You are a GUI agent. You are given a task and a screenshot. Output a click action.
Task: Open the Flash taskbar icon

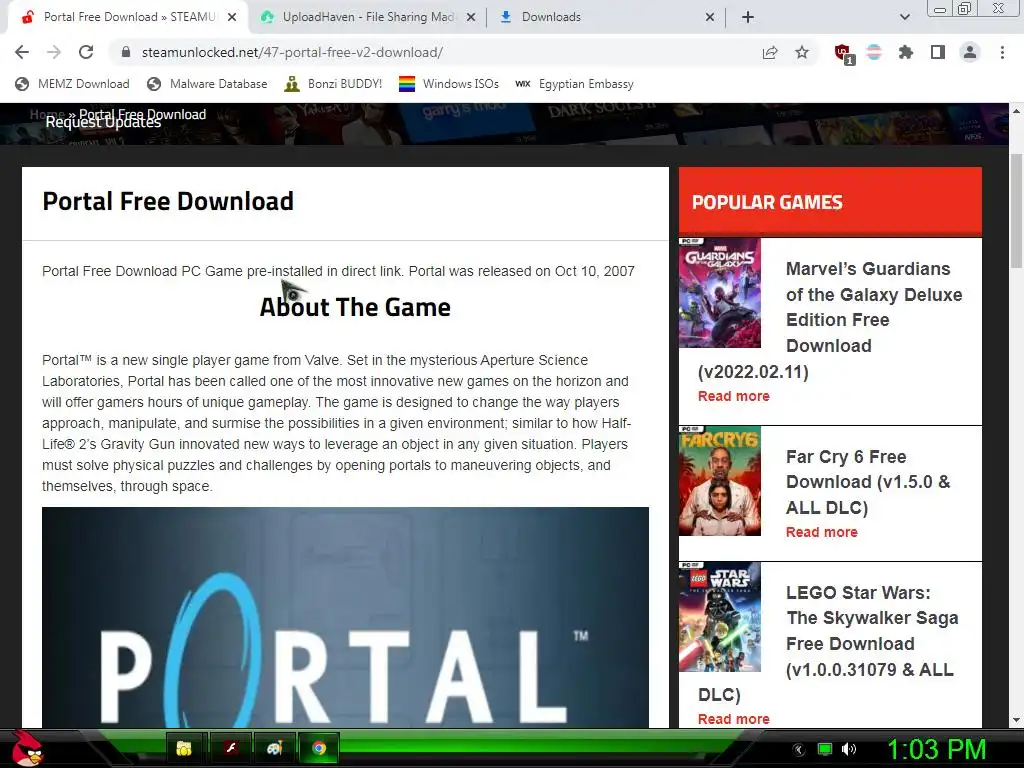(230, 748)
